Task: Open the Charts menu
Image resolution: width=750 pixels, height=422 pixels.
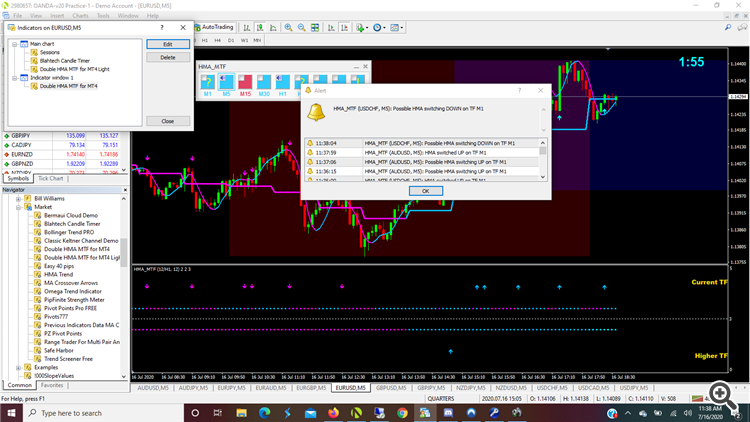Action: [x=80, y=16]
